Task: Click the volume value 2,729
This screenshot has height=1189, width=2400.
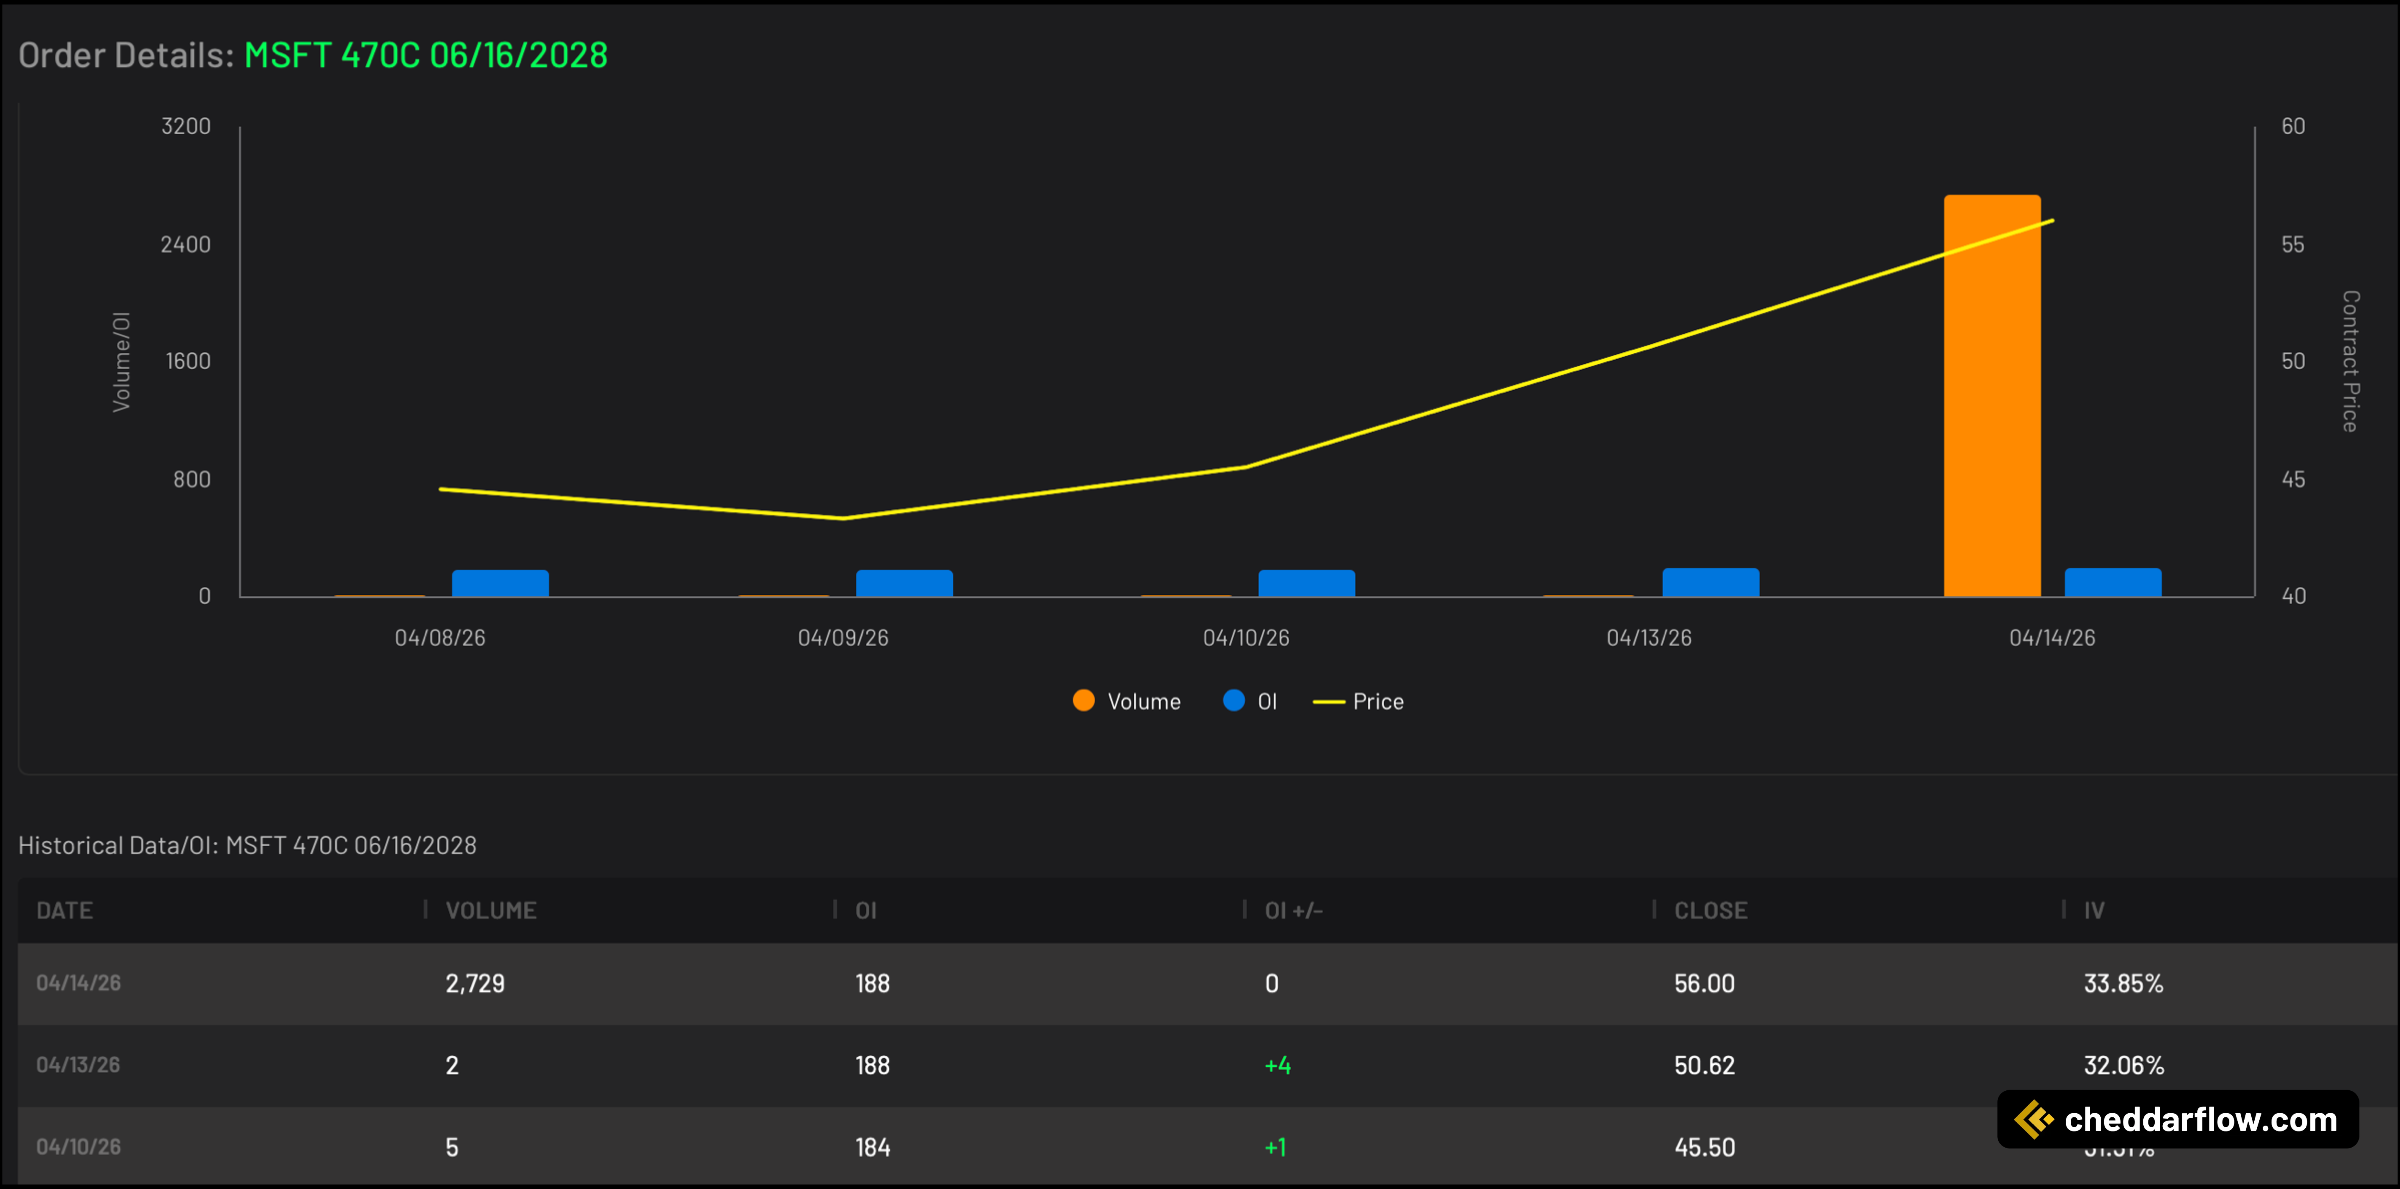Action: 475,983
